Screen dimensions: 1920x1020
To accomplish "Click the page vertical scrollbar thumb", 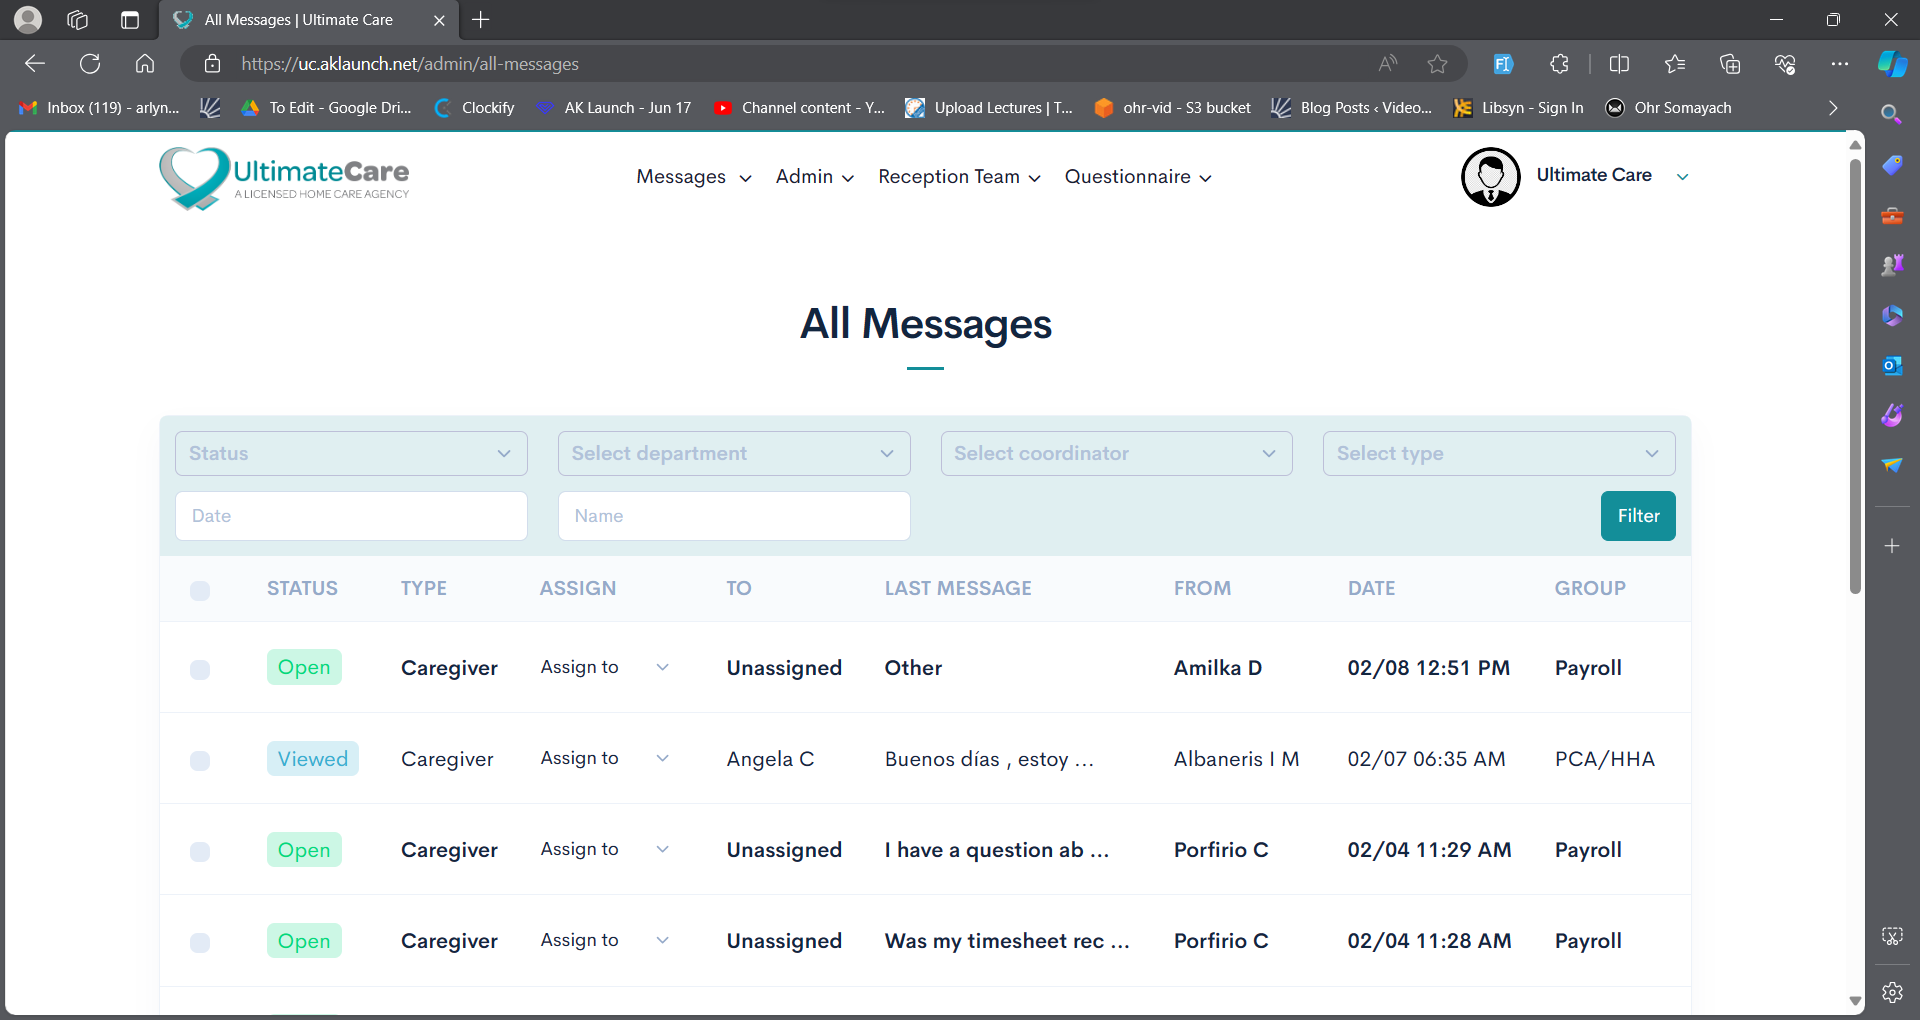I will pos(1855,375).
